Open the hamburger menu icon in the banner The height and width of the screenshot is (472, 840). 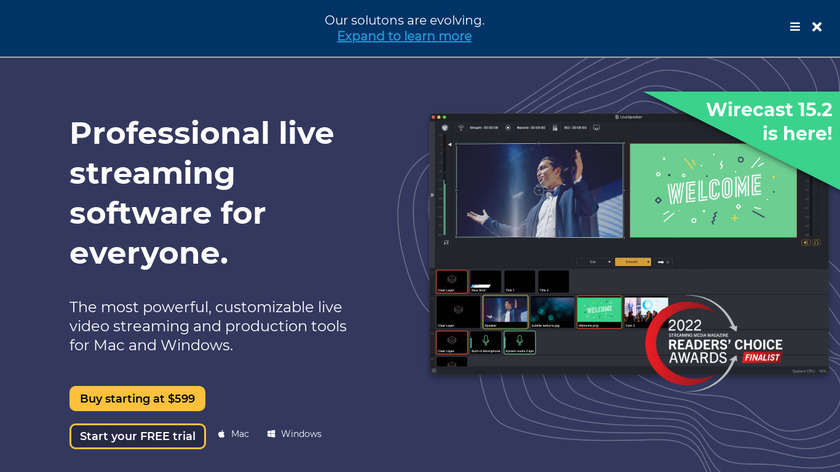[x=794, y=27]
